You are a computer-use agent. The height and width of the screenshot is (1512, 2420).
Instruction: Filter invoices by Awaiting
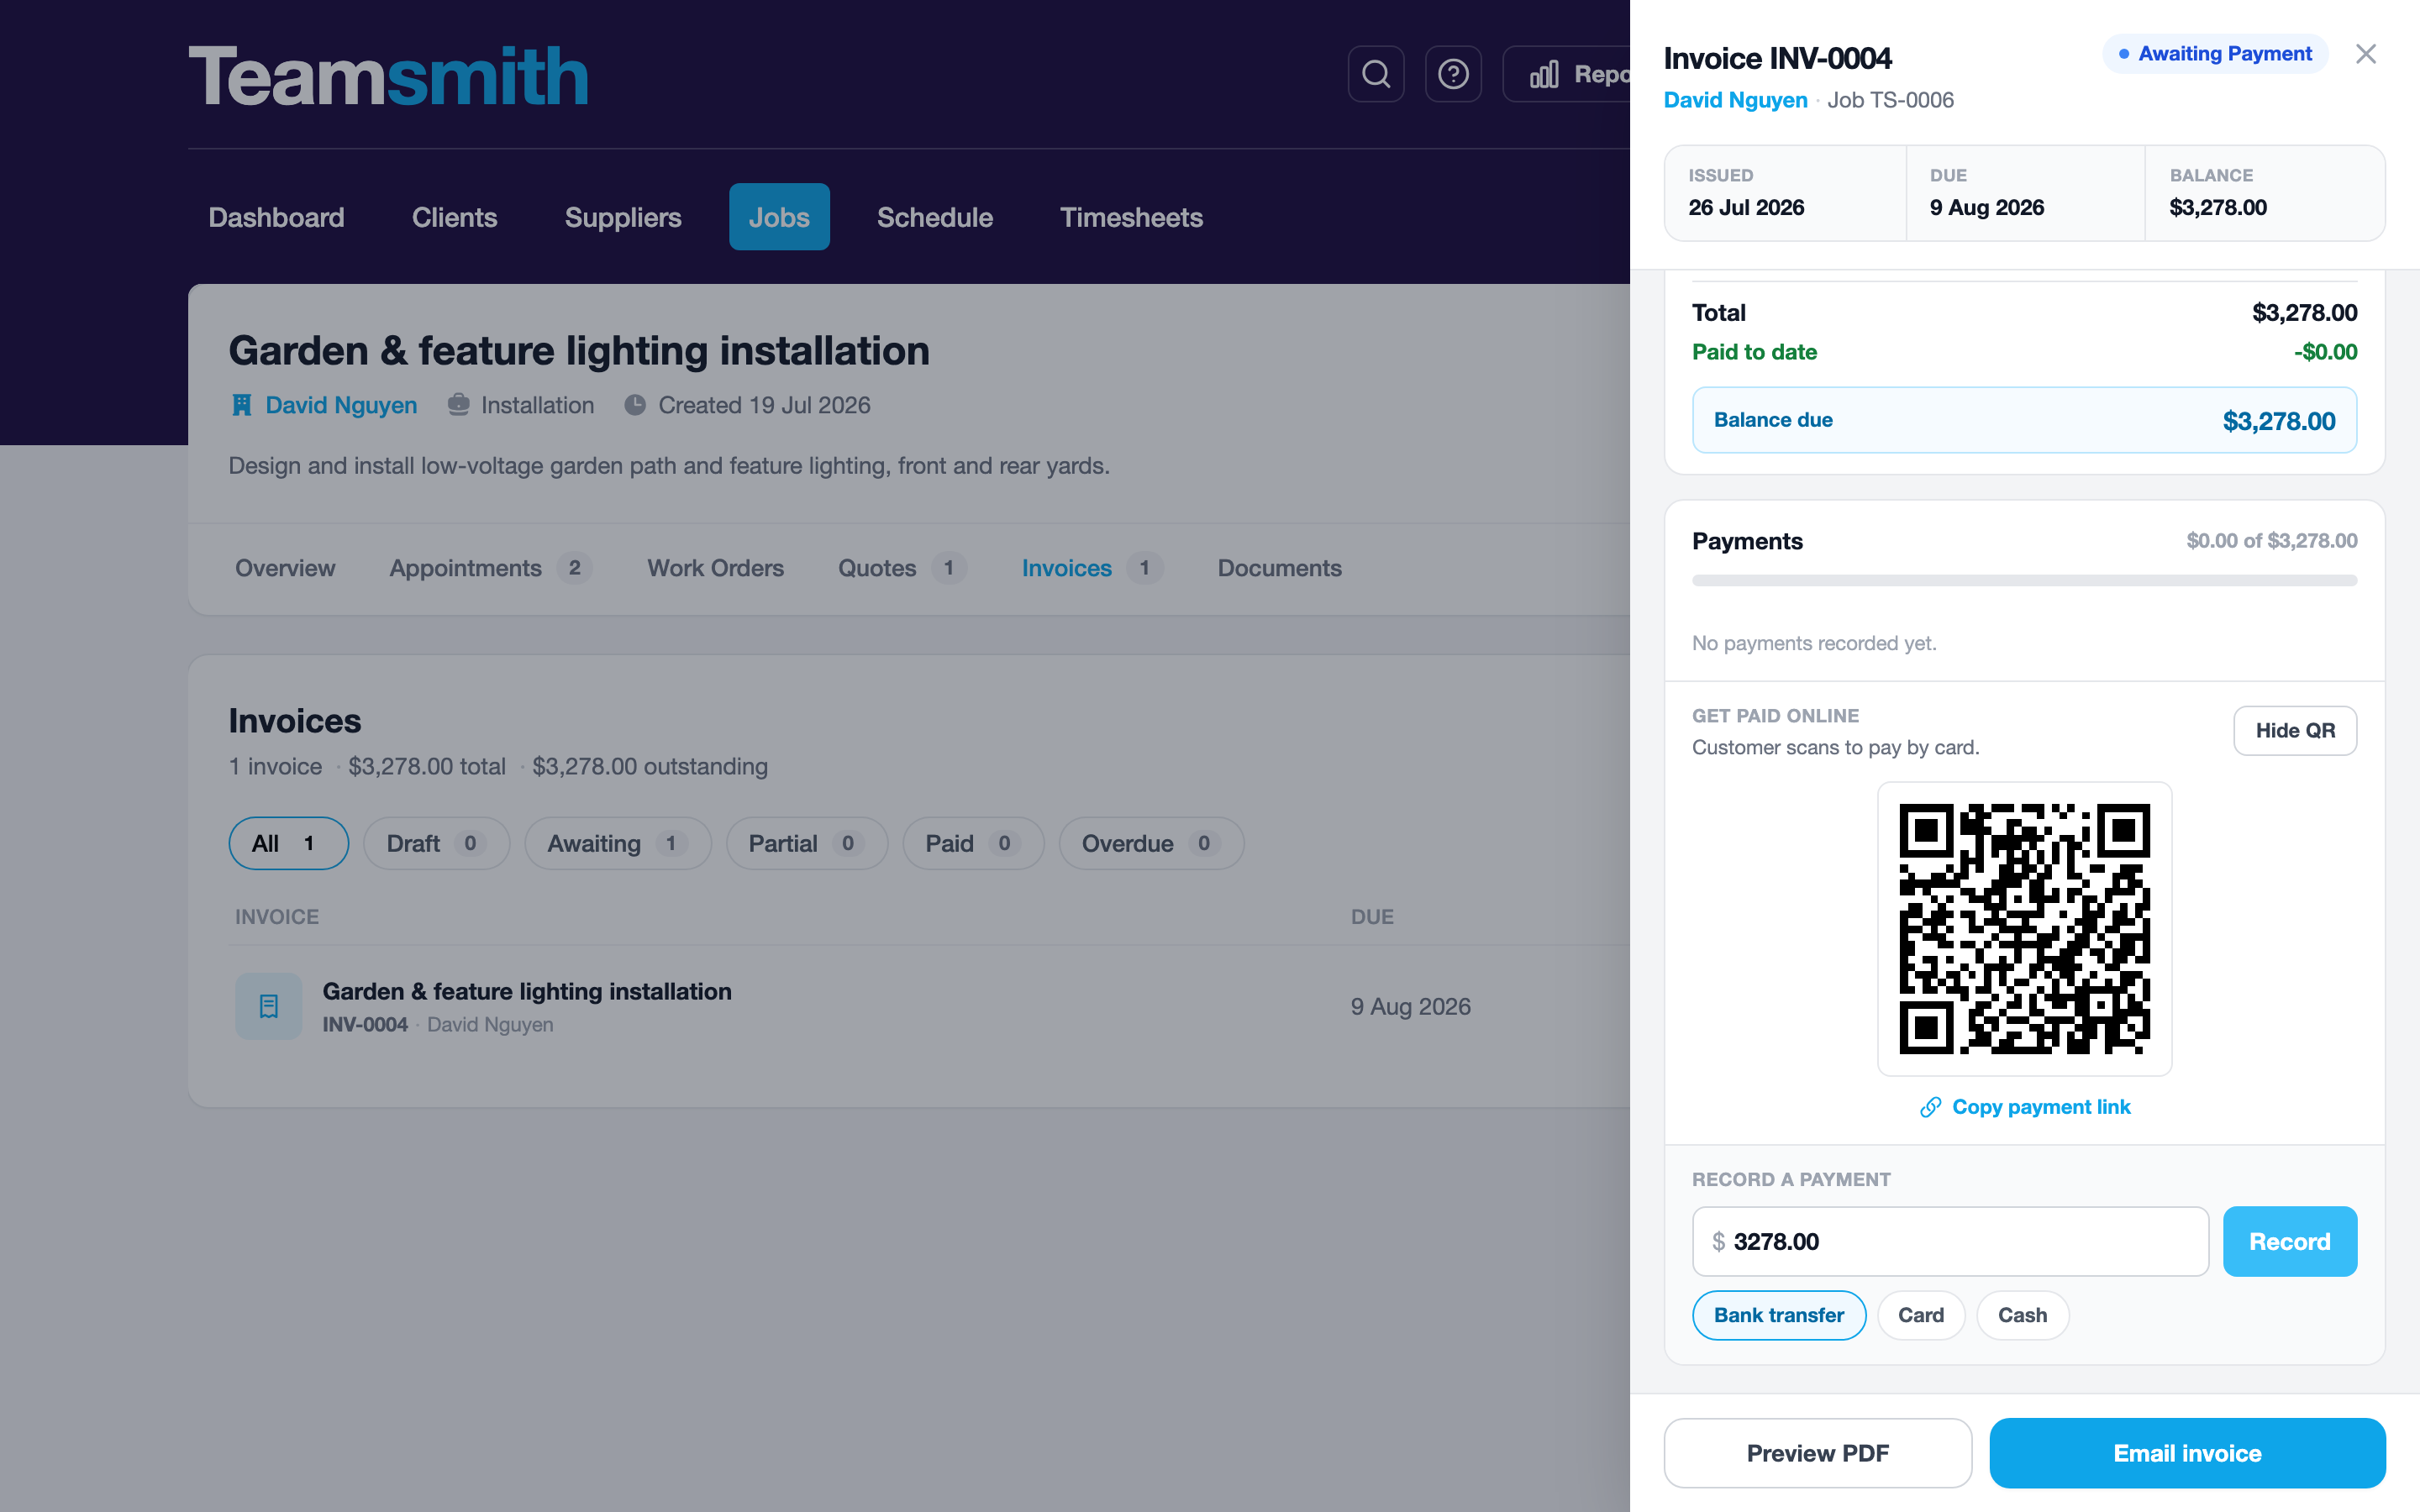(x=618, y=843)
